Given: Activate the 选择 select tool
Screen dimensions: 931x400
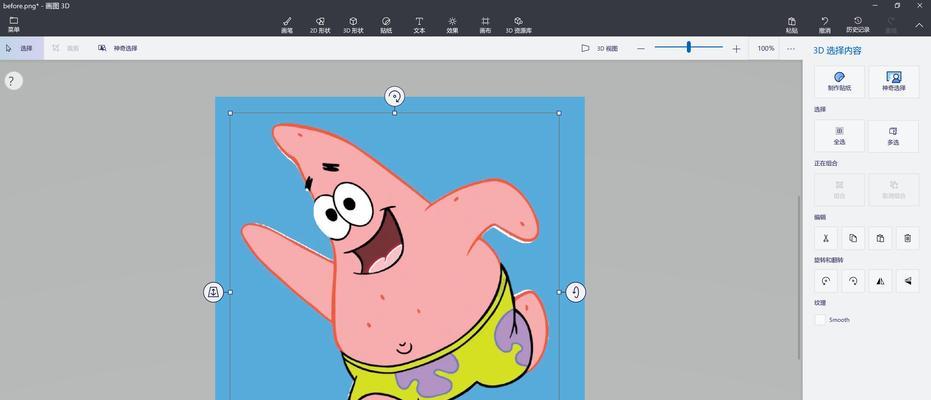Looking at the screenshot, I should click(x=21, y=48).
